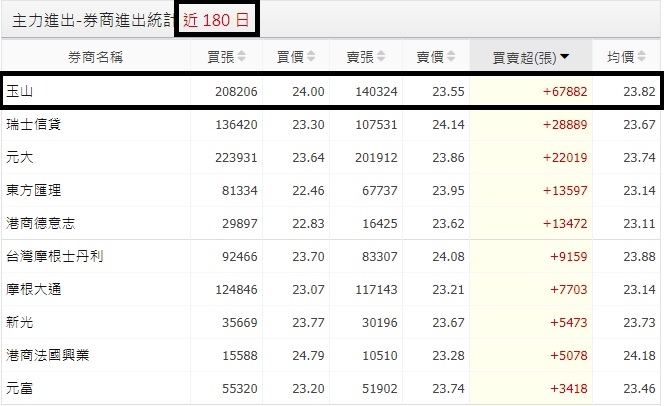Toggle 買賣超(張) descending sort arrow
664x406 pixels.
[564, 56]
